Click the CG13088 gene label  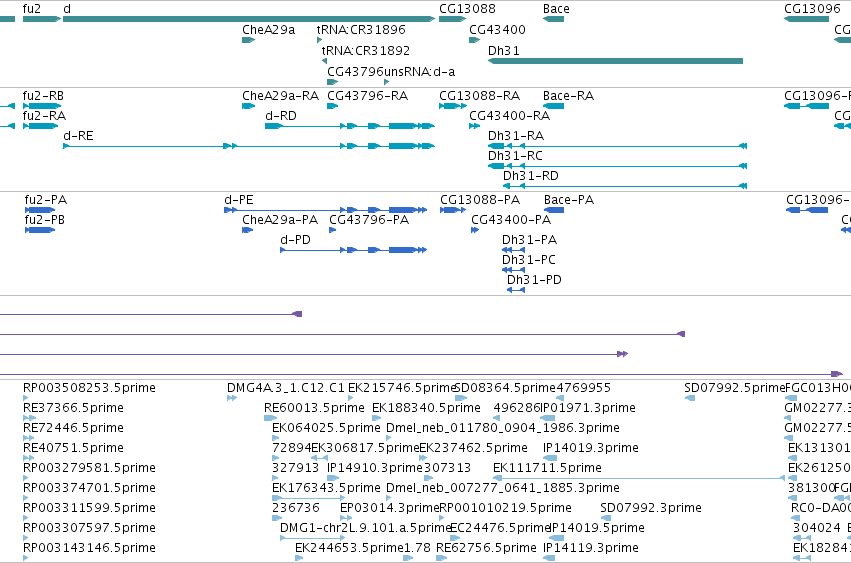[467, 9]
